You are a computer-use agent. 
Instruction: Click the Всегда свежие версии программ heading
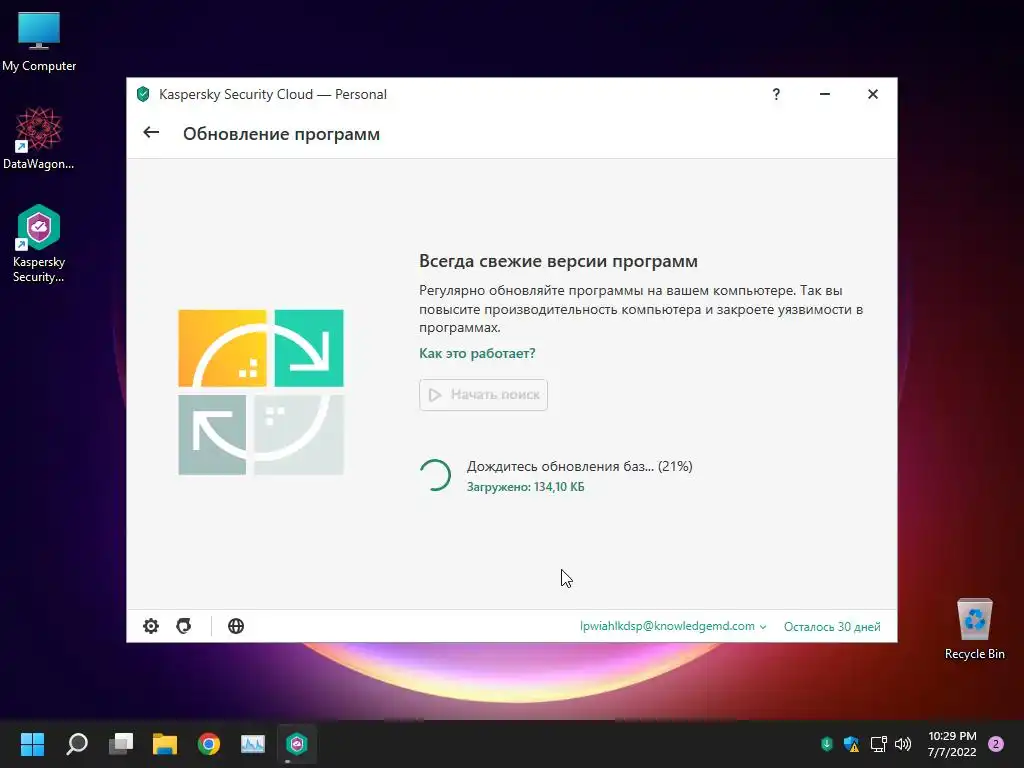click(x=558, y=261)
